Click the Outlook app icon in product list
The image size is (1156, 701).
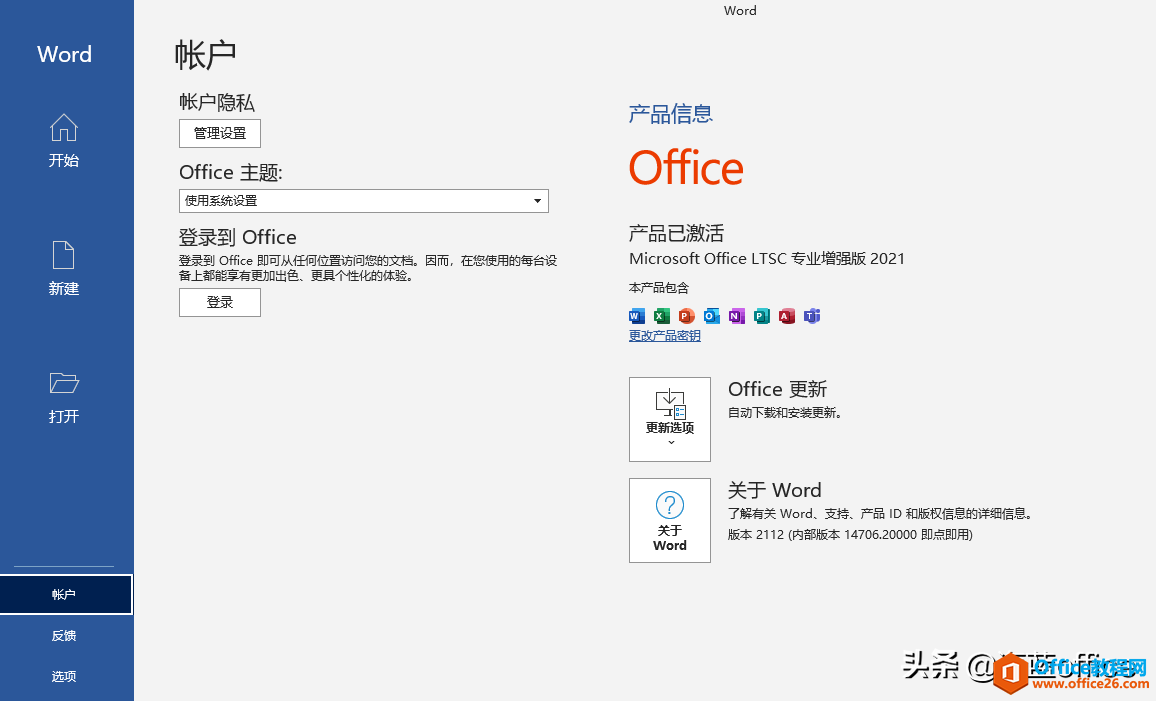[x=711, y=316]
